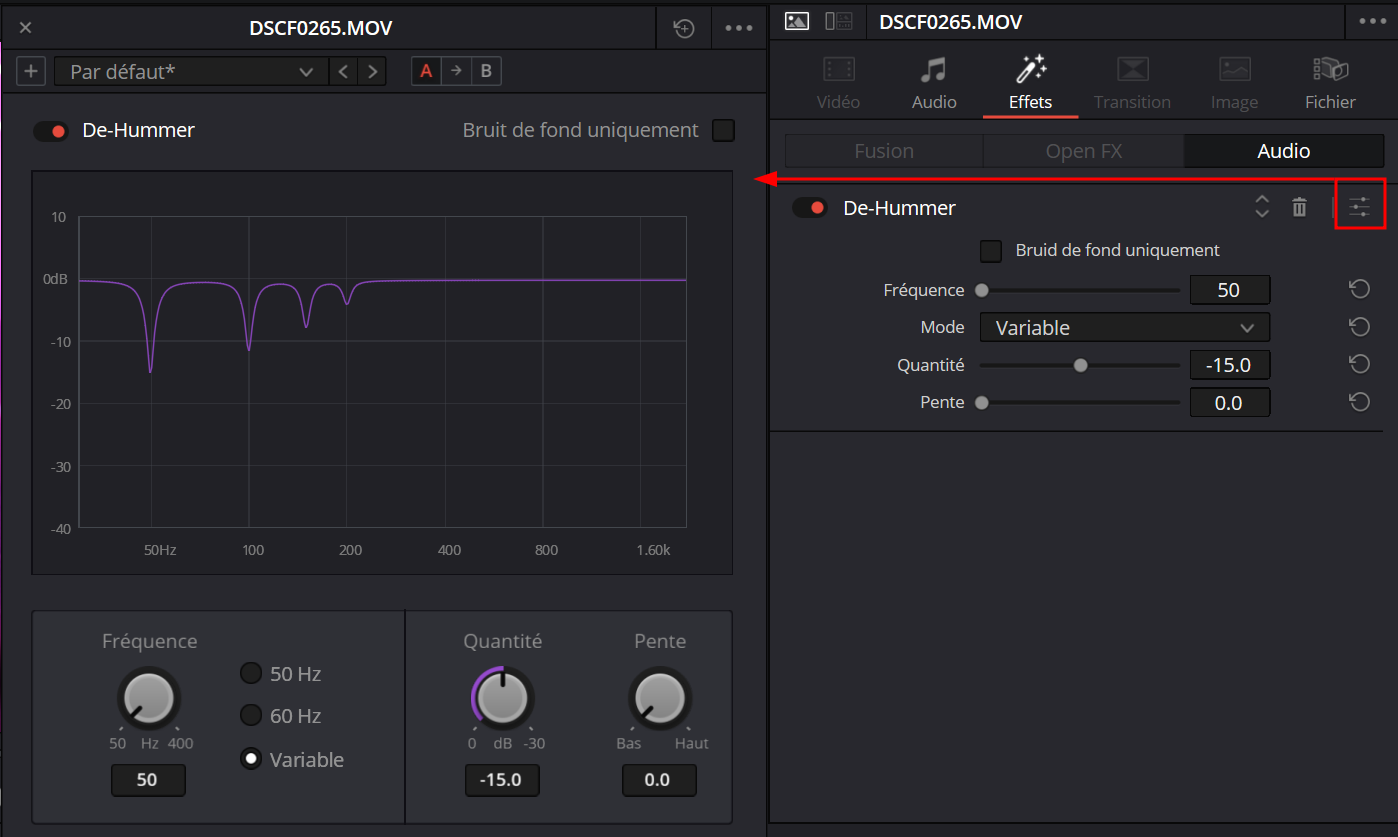The width and height of the screenshot is (1398, 837).
Task: Click the Quantité knob
Action: 503,698
